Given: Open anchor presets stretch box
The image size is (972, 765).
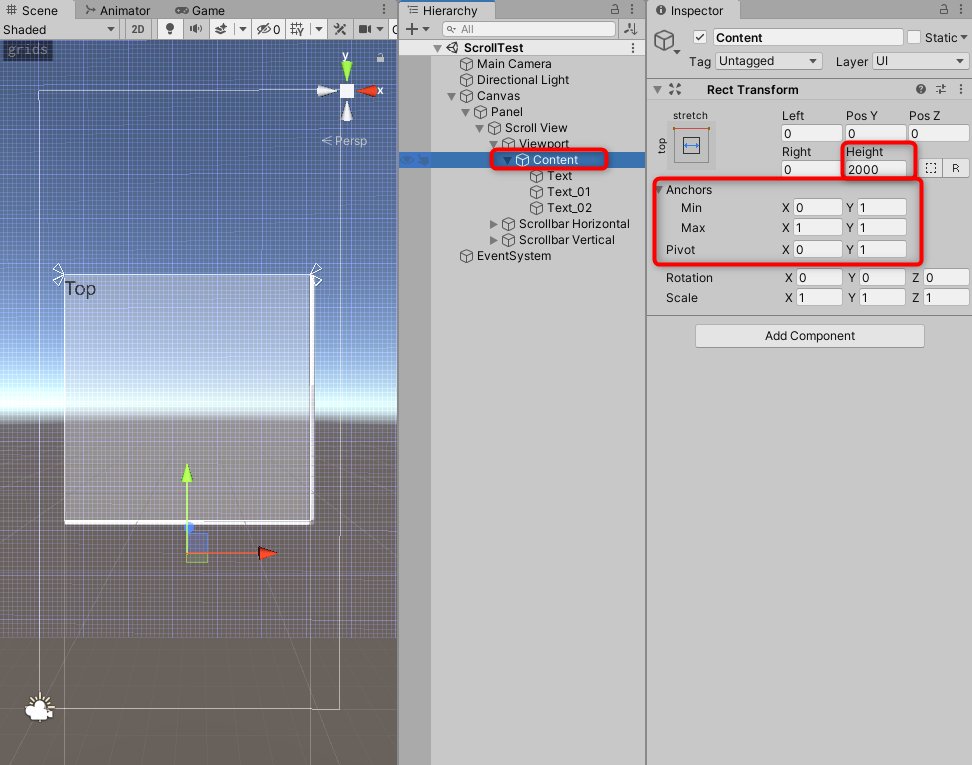Looking at the screenshot, I should pos(691,146).
